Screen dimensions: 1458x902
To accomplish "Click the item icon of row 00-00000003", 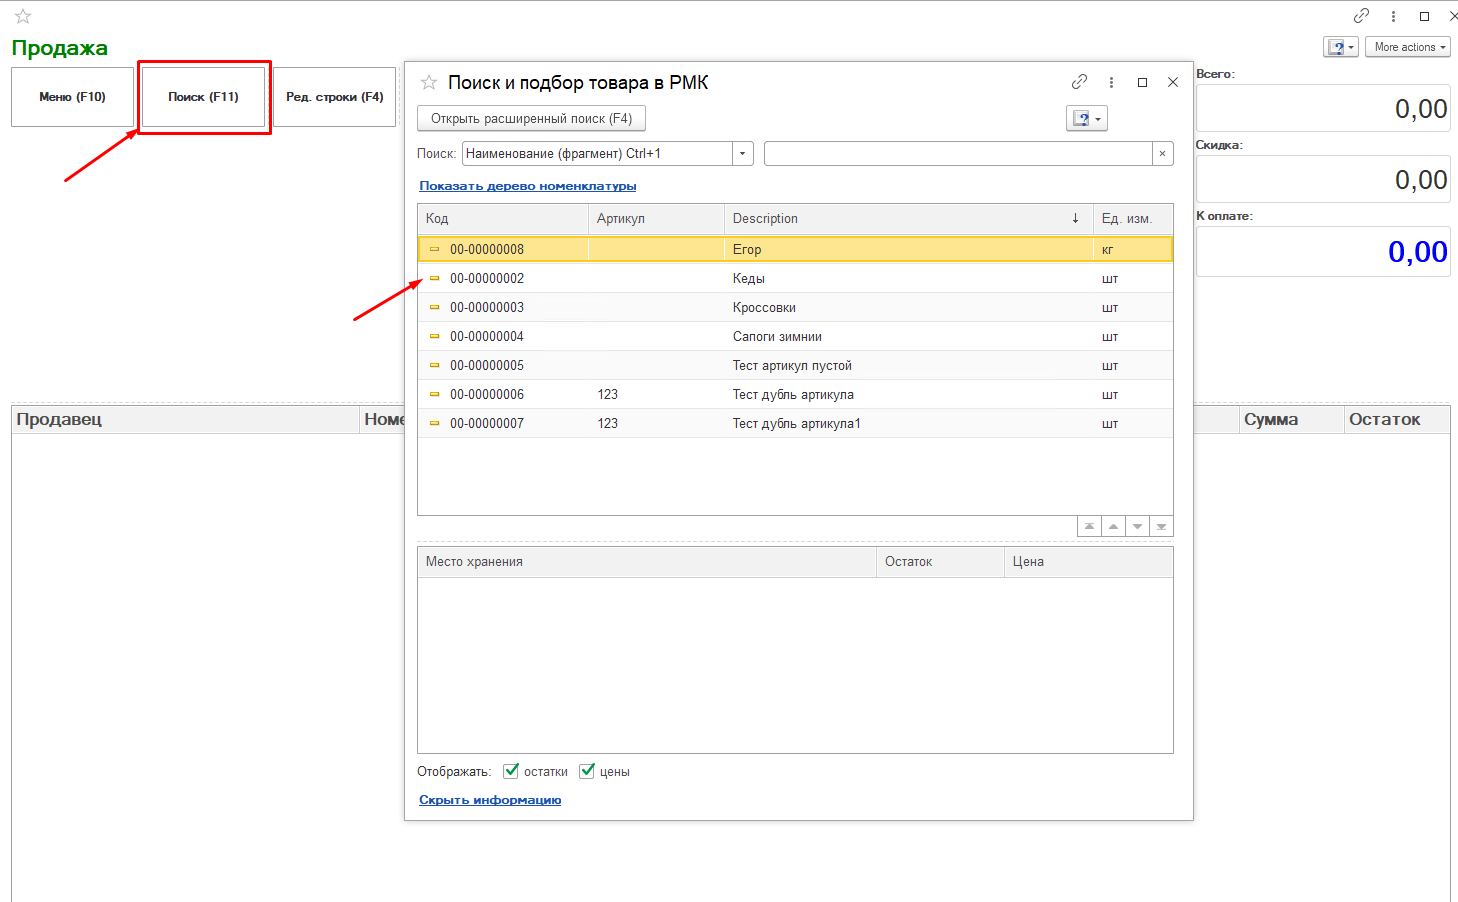I will pyautogui.click(x=434, y=307).
